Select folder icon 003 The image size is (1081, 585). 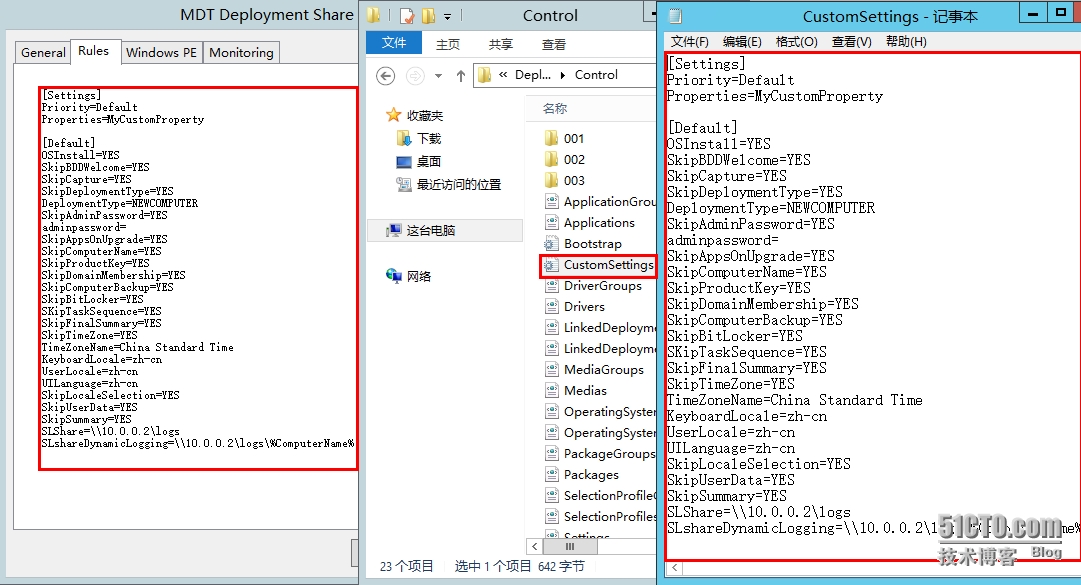[552, 181]
